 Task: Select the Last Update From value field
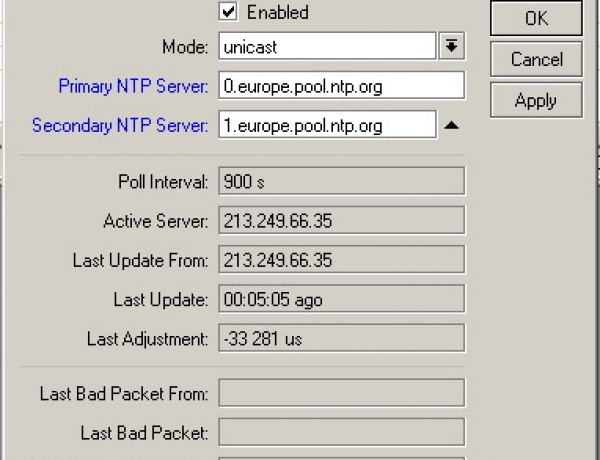point(341,260)
